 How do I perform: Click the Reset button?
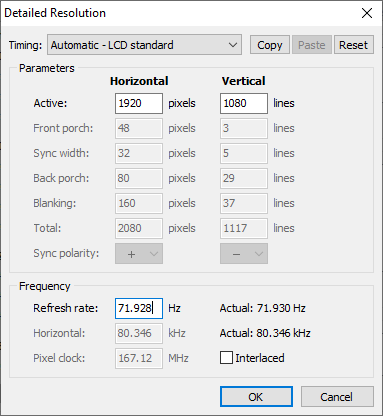click(x=353, y=45)
